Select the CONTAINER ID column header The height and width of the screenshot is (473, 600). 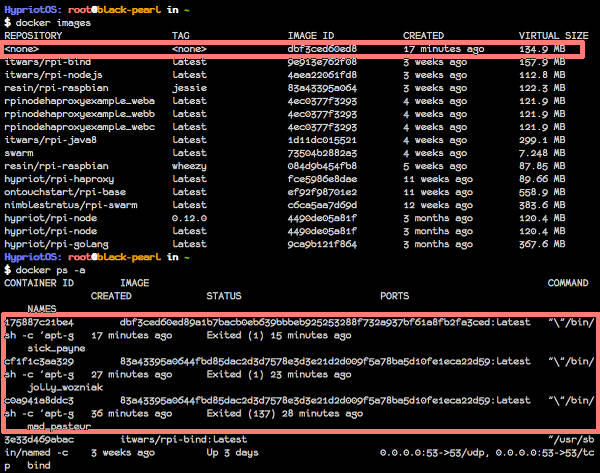39,283
